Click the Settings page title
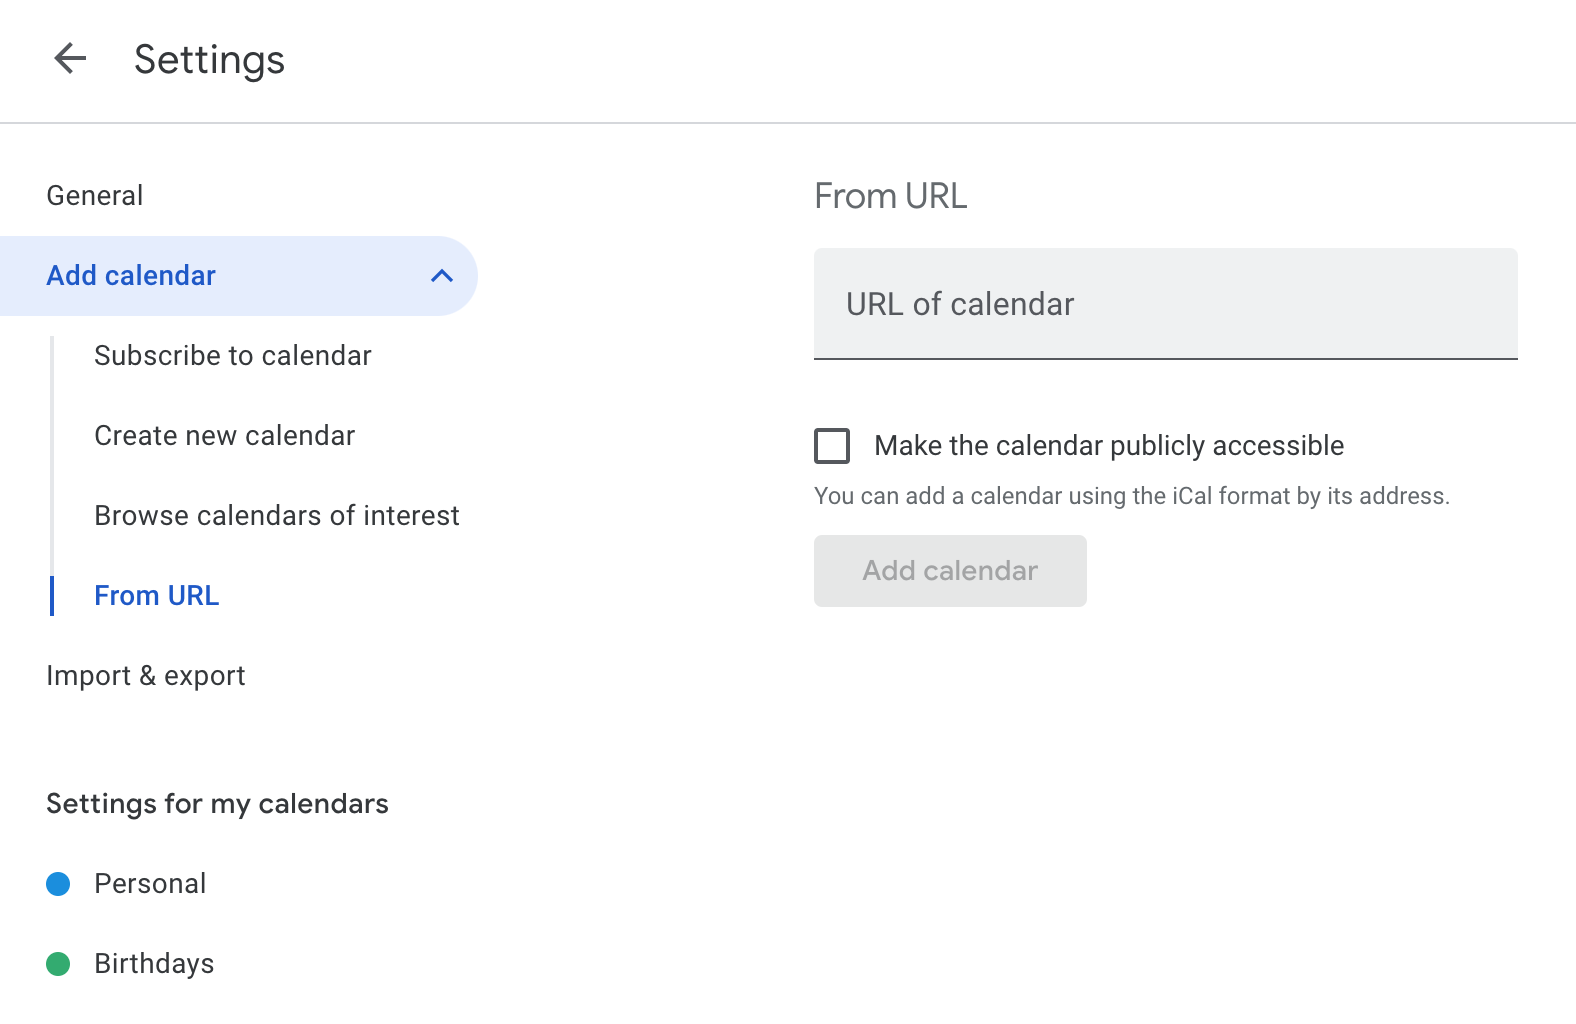Screen dimensions: 1576x1024 pyautogui.click(x=209, y=60)
